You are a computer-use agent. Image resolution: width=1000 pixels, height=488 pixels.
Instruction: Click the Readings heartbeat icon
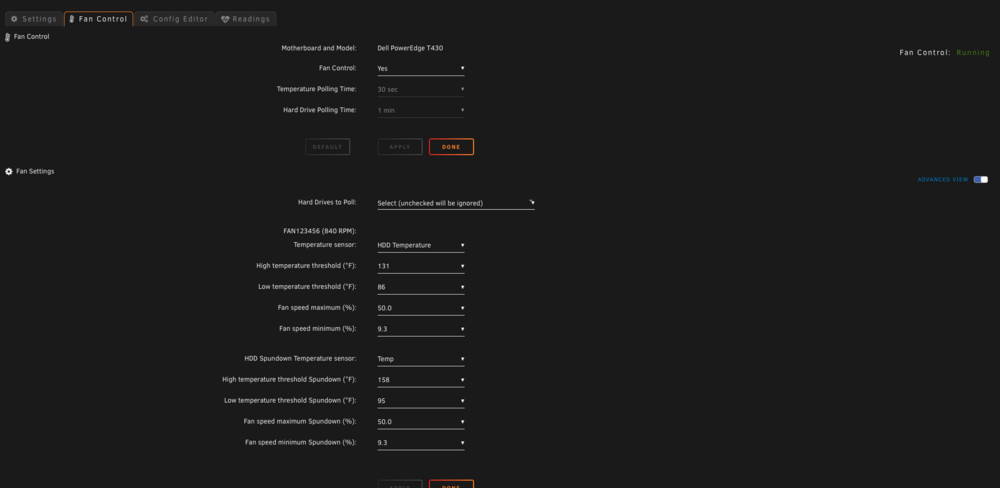click(225, 19)
